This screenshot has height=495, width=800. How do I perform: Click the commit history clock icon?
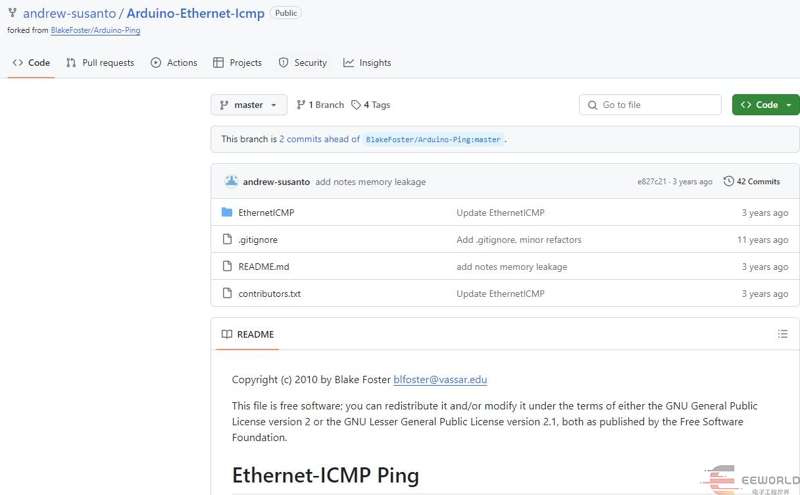[x=728, y=181]
